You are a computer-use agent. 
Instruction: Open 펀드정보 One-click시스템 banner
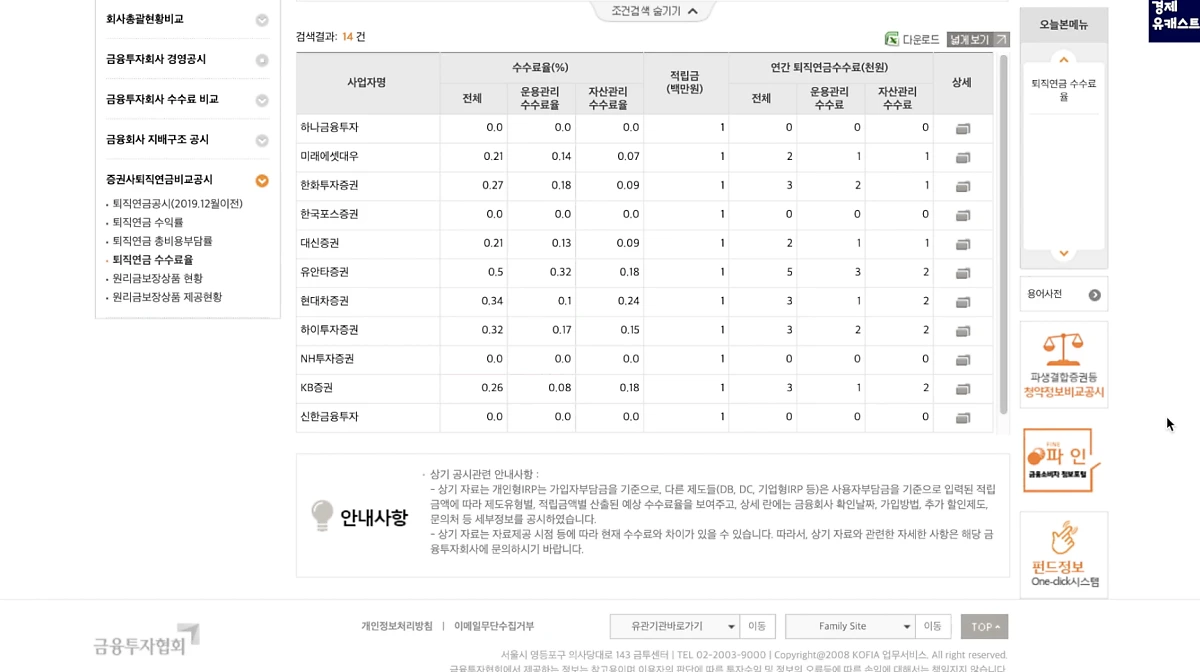[1064, 555]
